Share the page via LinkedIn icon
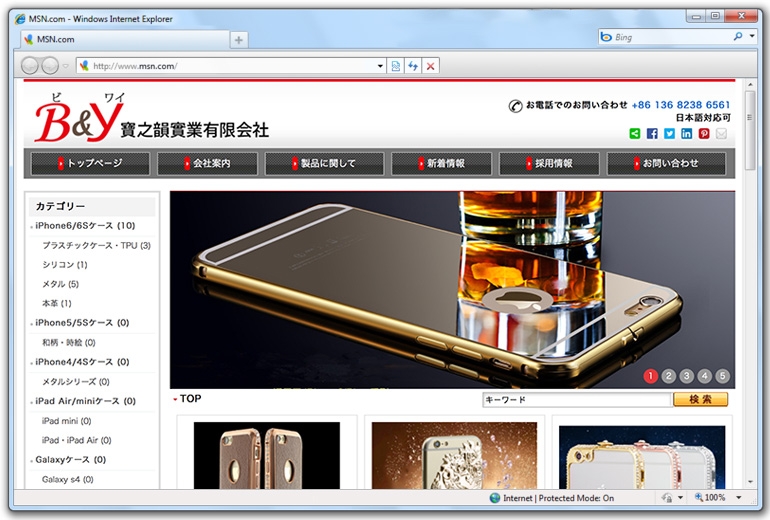This screenshot has width=770, height=520. pos(687,134)
